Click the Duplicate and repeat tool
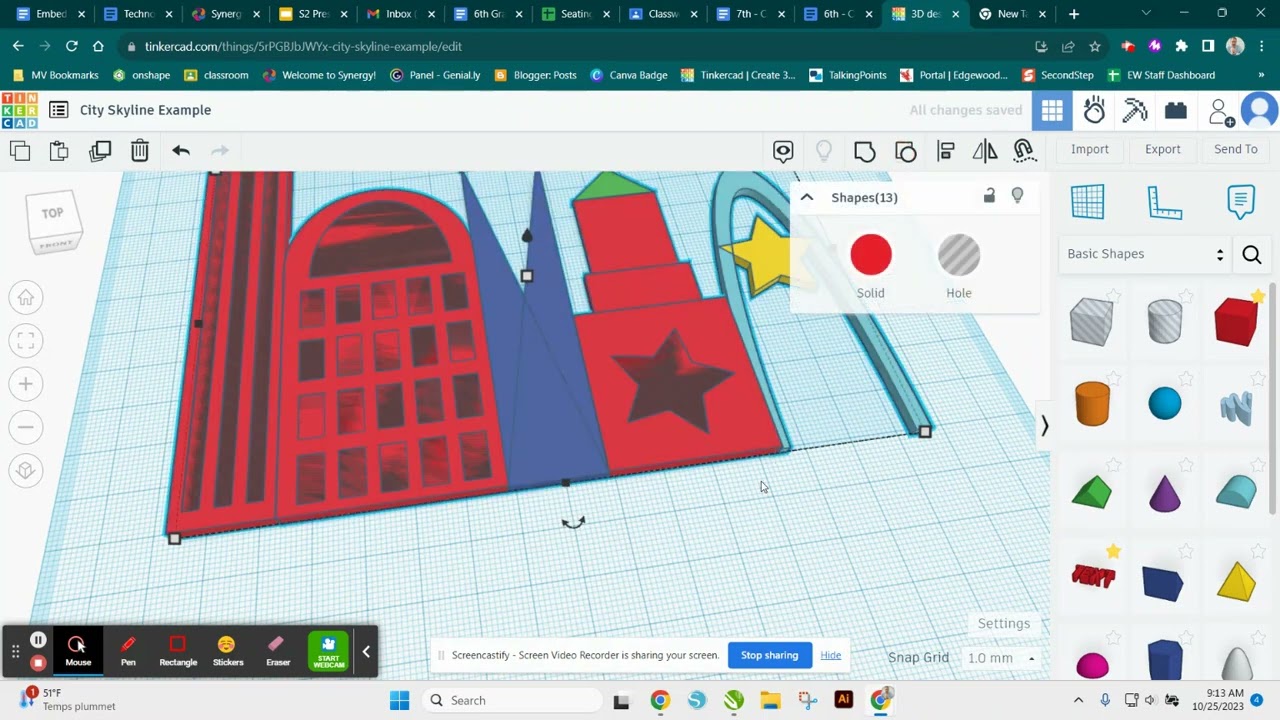The width and height of the screenshot is (1280, 720). [x=100, y=151]
